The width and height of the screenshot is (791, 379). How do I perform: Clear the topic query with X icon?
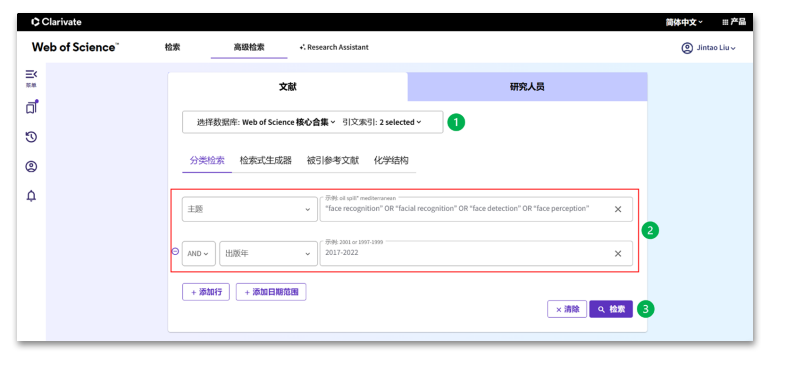[617, 209]
